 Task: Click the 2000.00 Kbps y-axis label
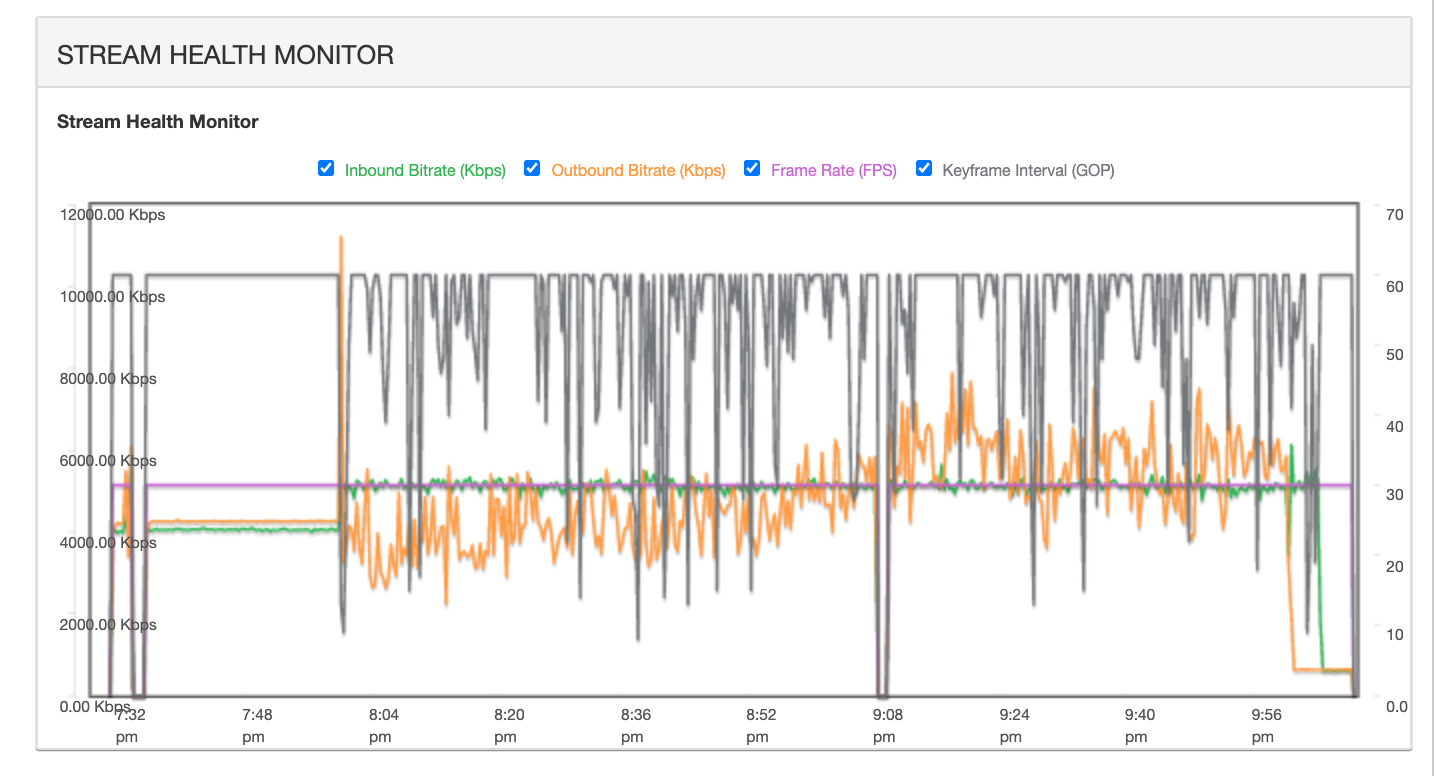point(107,625)
